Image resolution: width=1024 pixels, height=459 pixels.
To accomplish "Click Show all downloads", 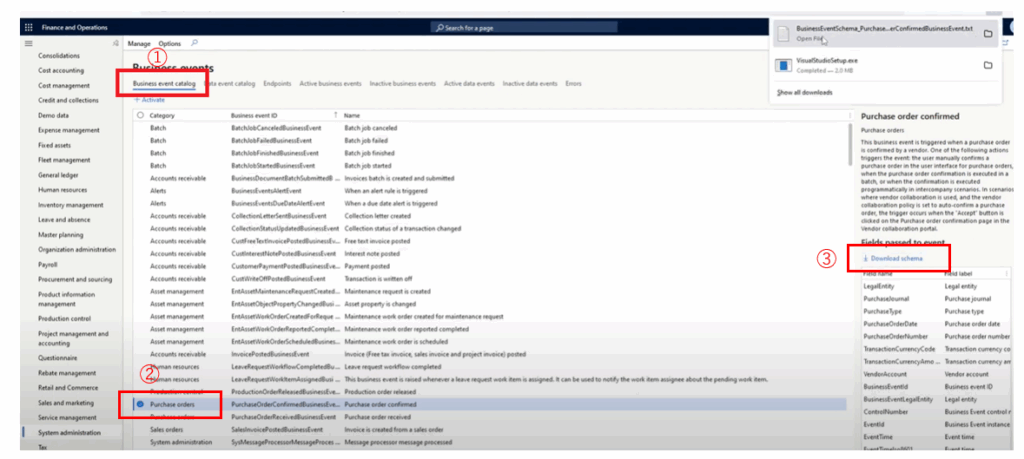I will coord(805,93).
